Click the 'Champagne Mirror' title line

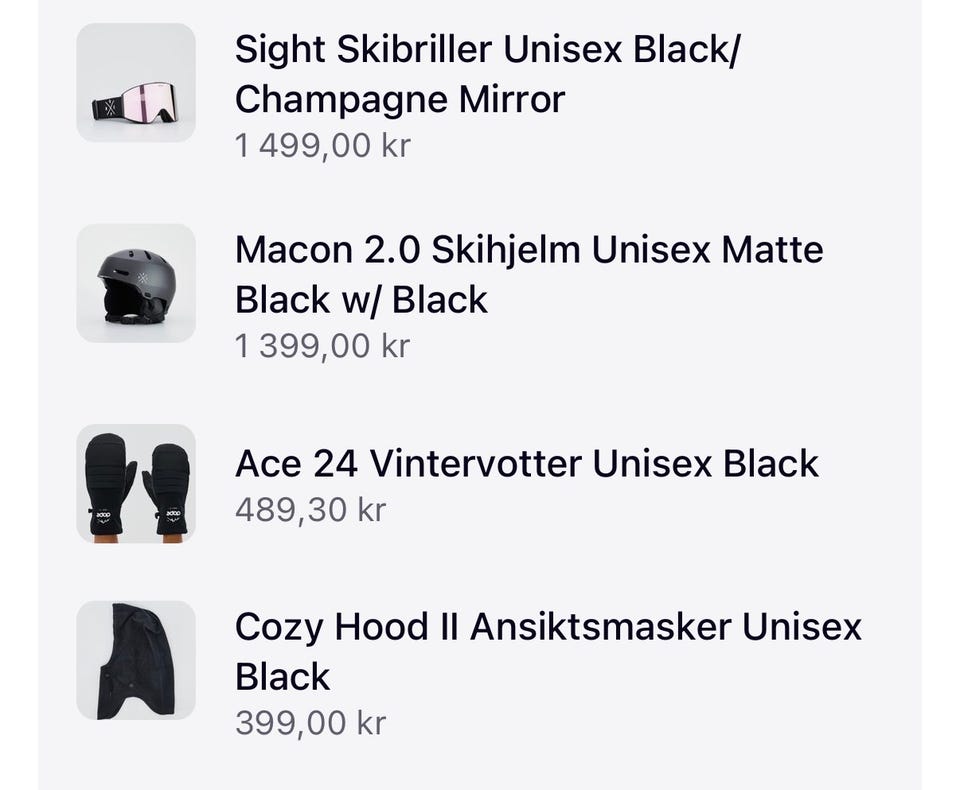coord(400,99)
